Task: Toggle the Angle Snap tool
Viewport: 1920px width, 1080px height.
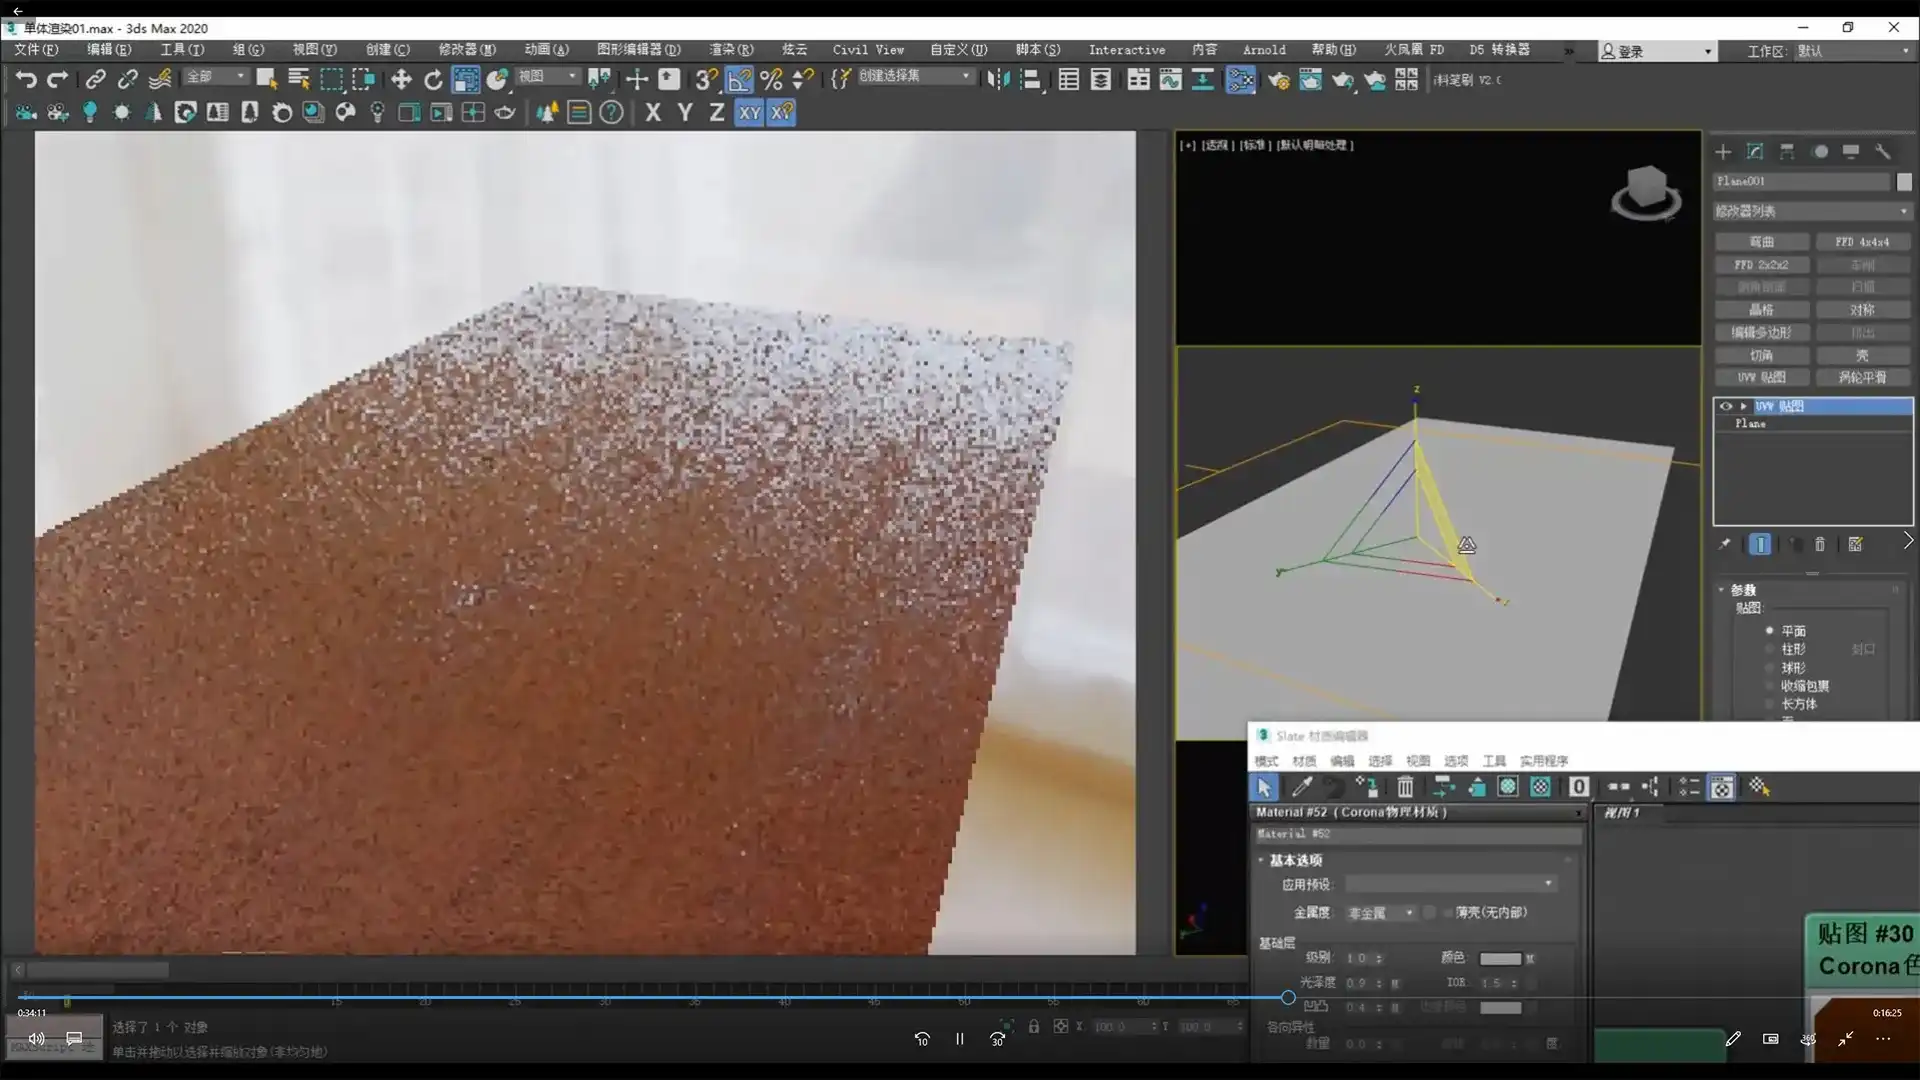Action: pos(739,79)
